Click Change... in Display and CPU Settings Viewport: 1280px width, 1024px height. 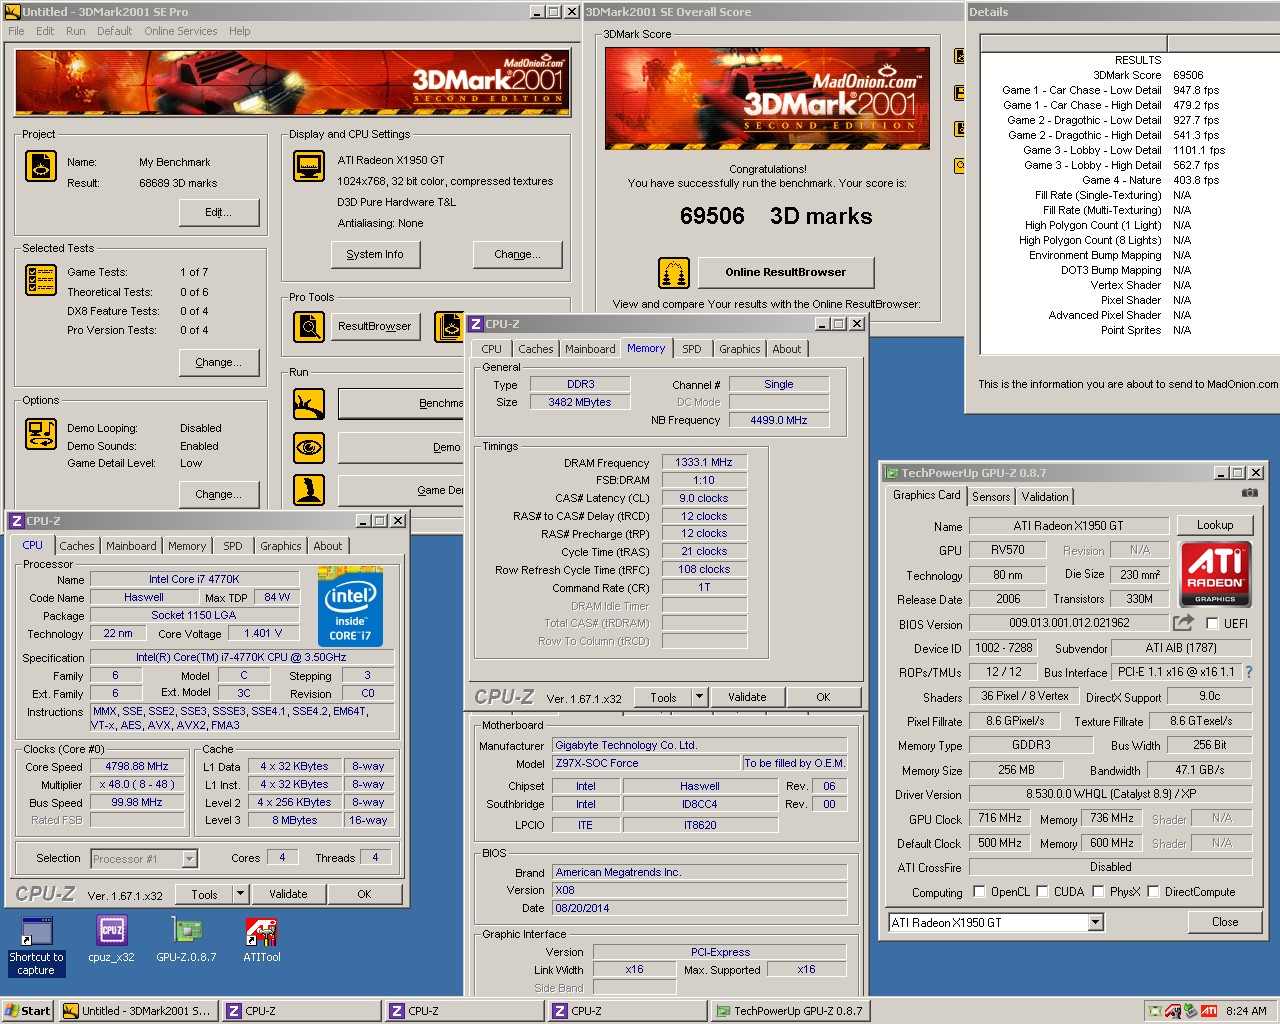[x=517, y=254]
